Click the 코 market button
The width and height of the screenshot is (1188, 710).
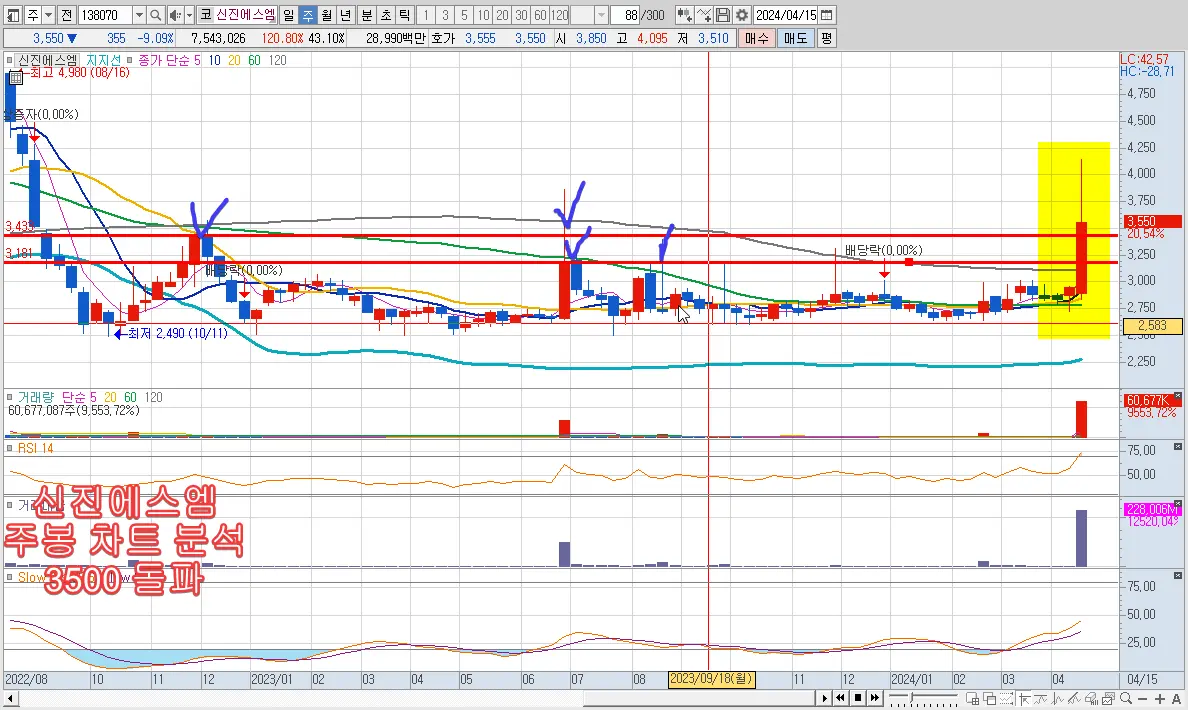(206, 15)
